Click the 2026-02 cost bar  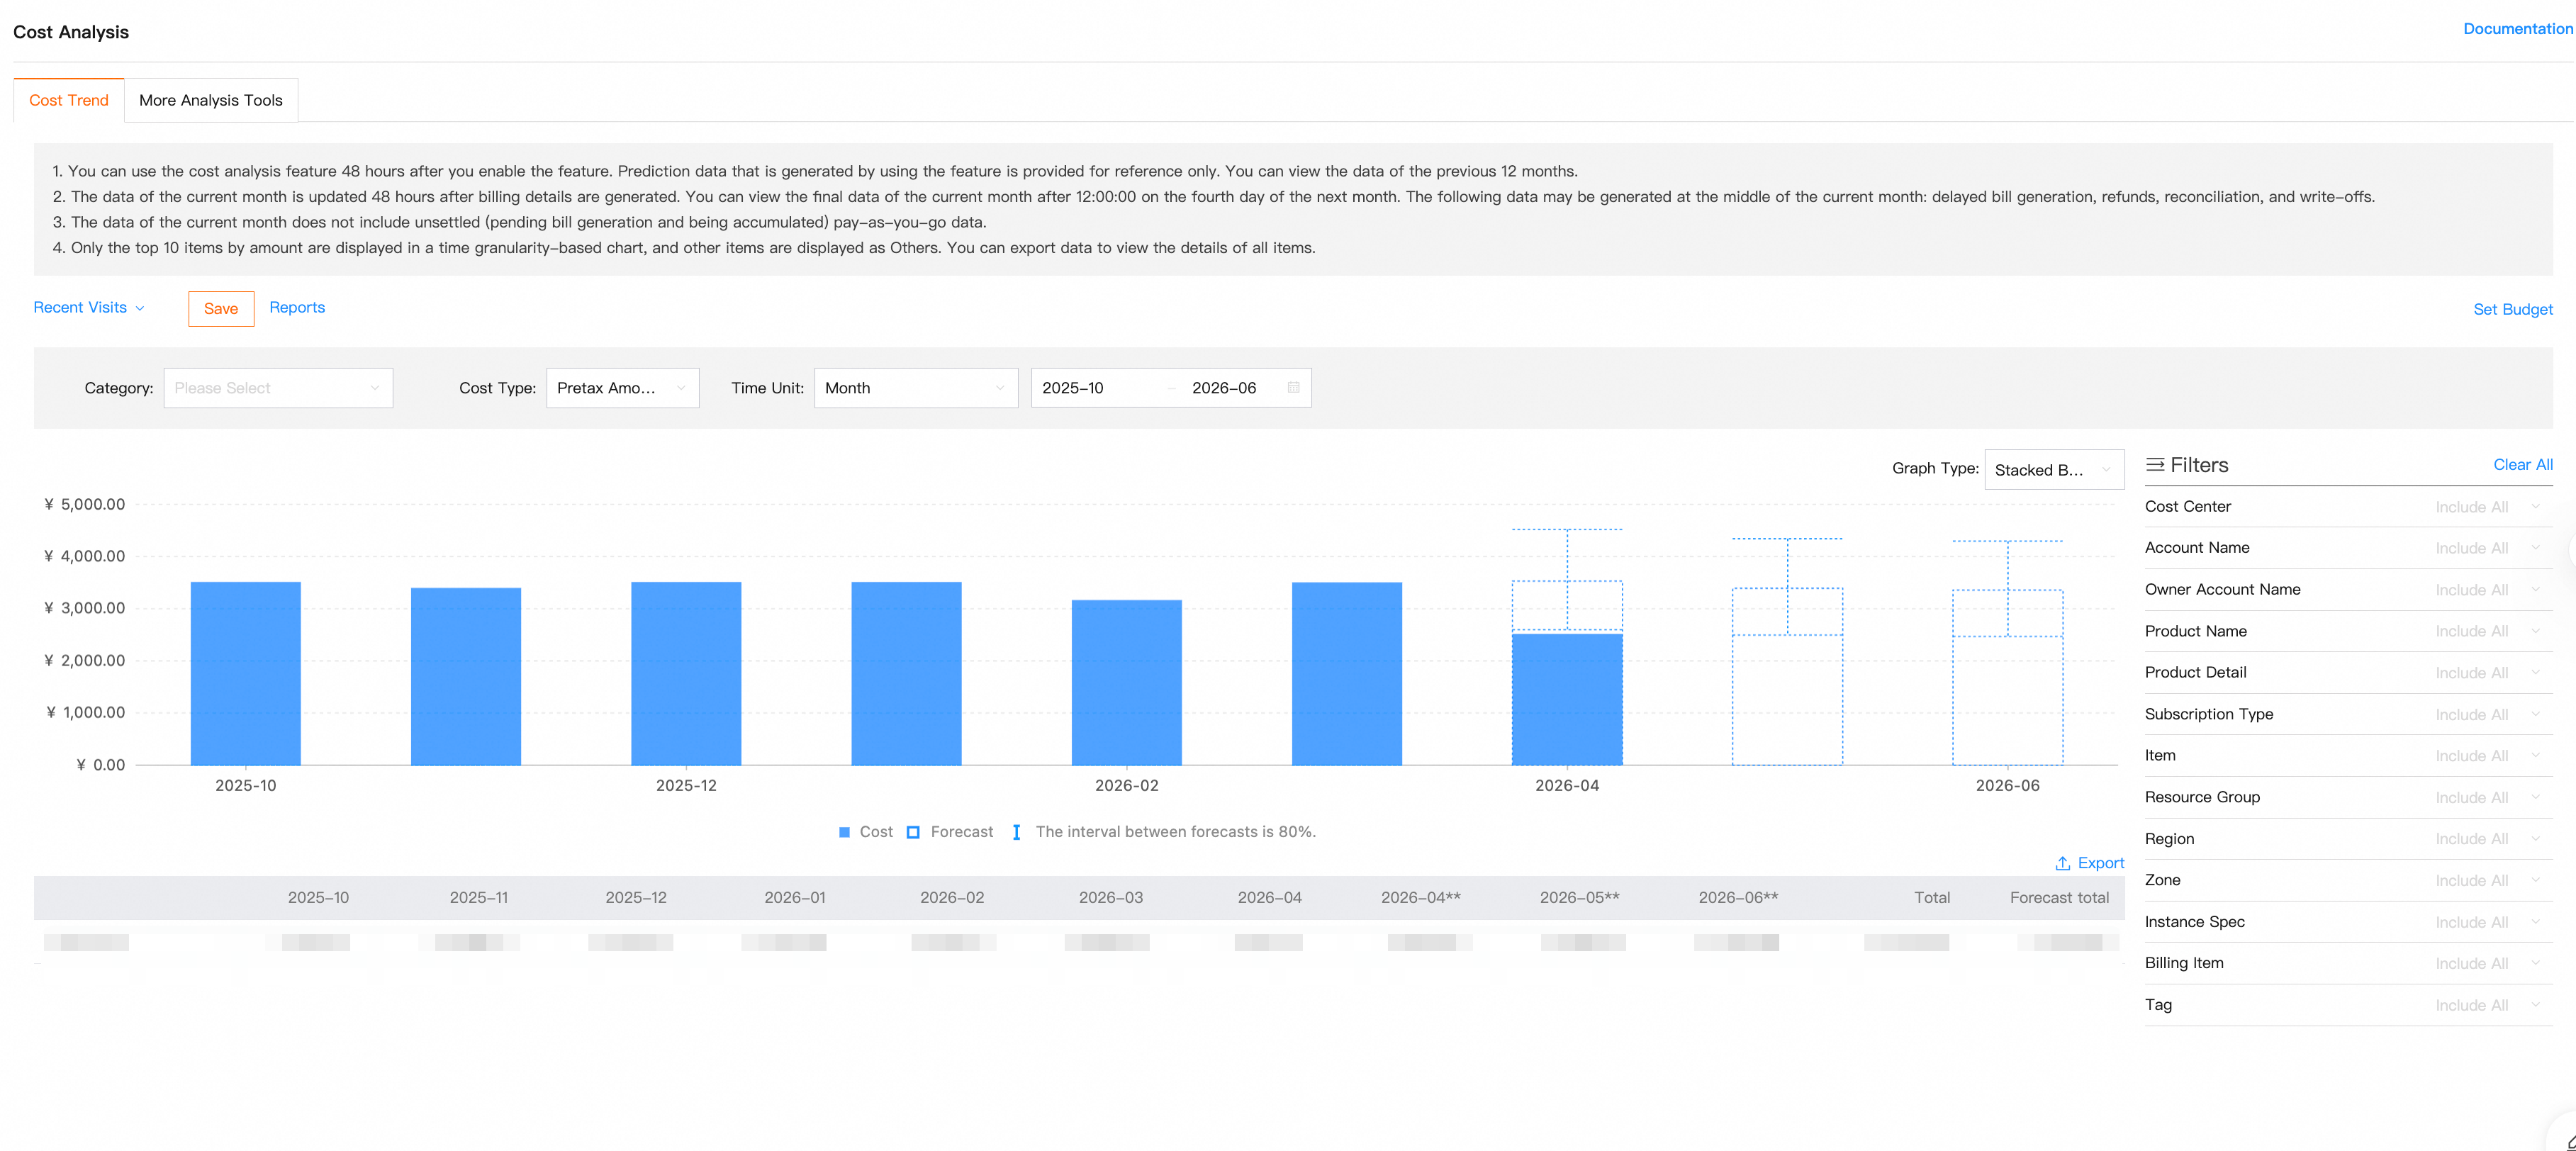(1127, 682)
